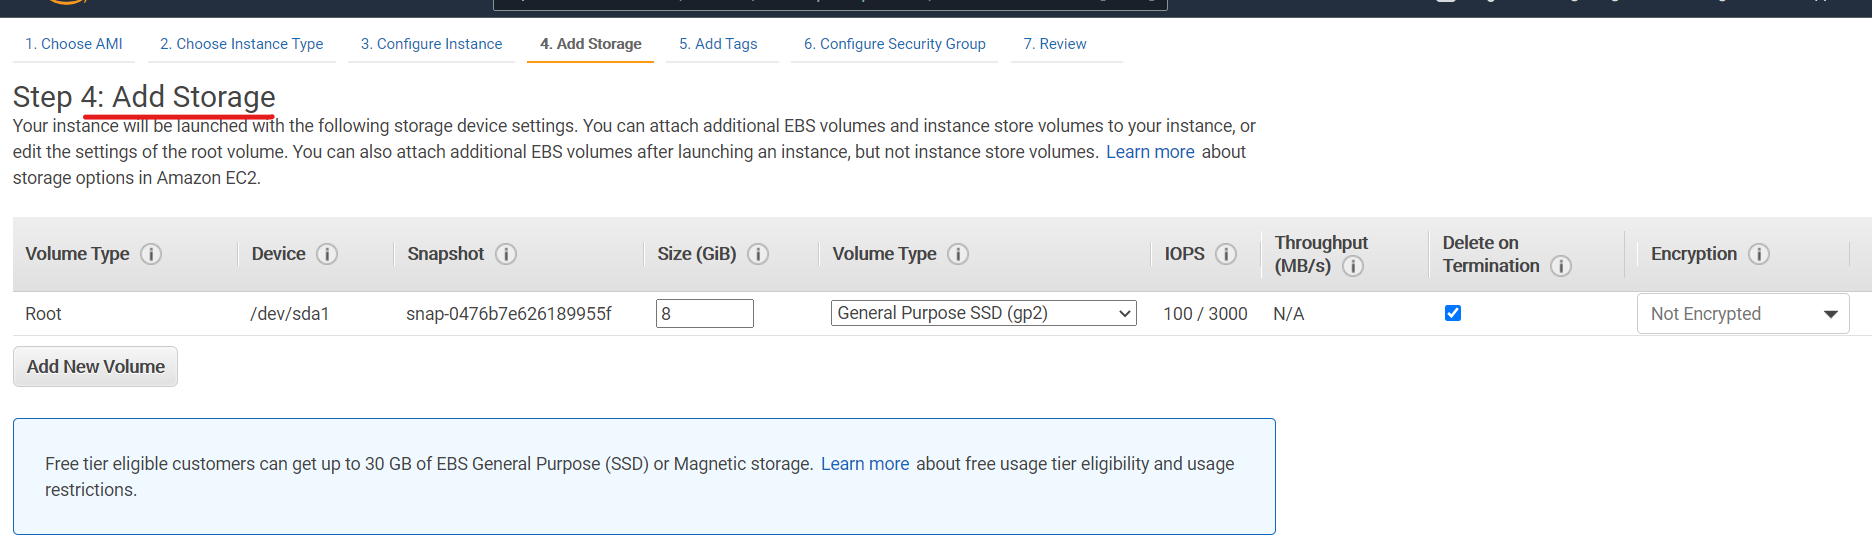
Task: Navigate to the Add Tags tab
Action: coord(718,44)
